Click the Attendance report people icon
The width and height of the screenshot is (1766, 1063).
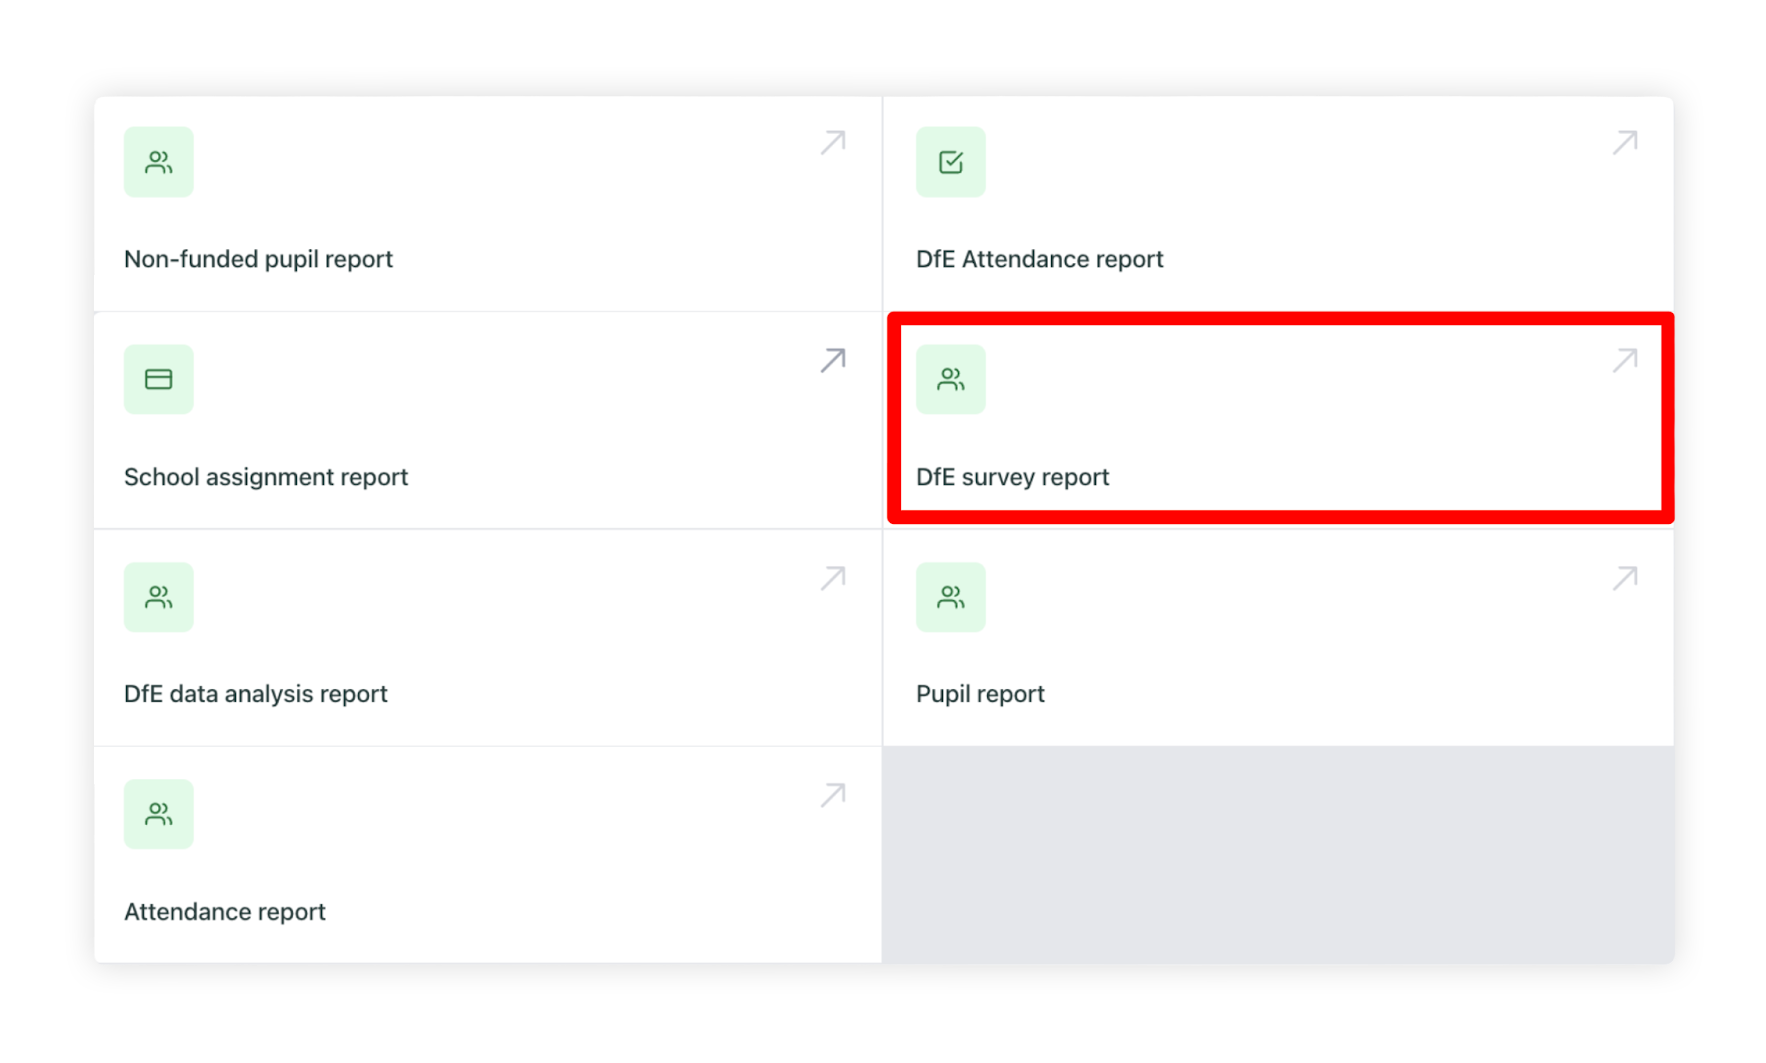tap(158, 814)
